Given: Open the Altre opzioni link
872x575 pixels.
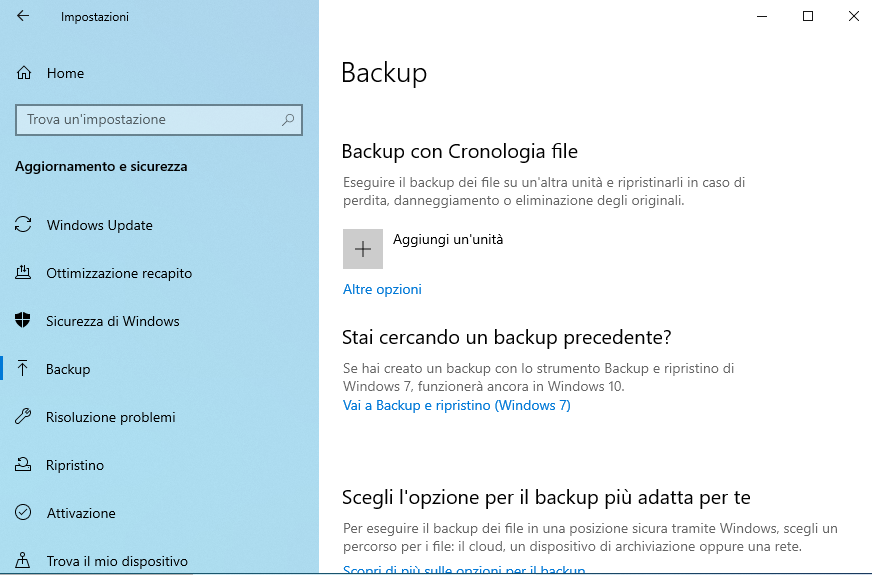Looking at the screenshot, I should pyautogui.click(x=382, y=289).
